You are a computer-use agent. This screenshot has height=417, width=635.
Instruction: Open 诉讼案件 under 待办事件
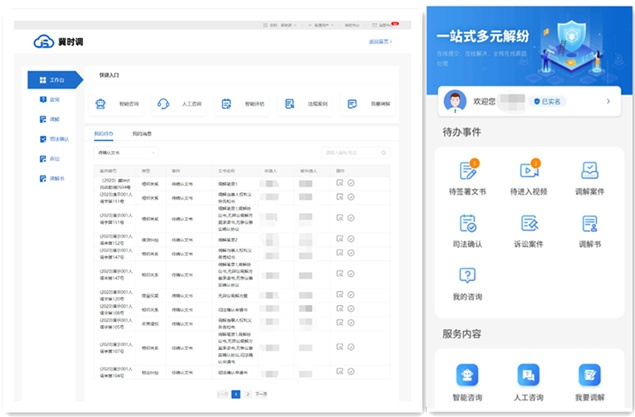point(528,226)
